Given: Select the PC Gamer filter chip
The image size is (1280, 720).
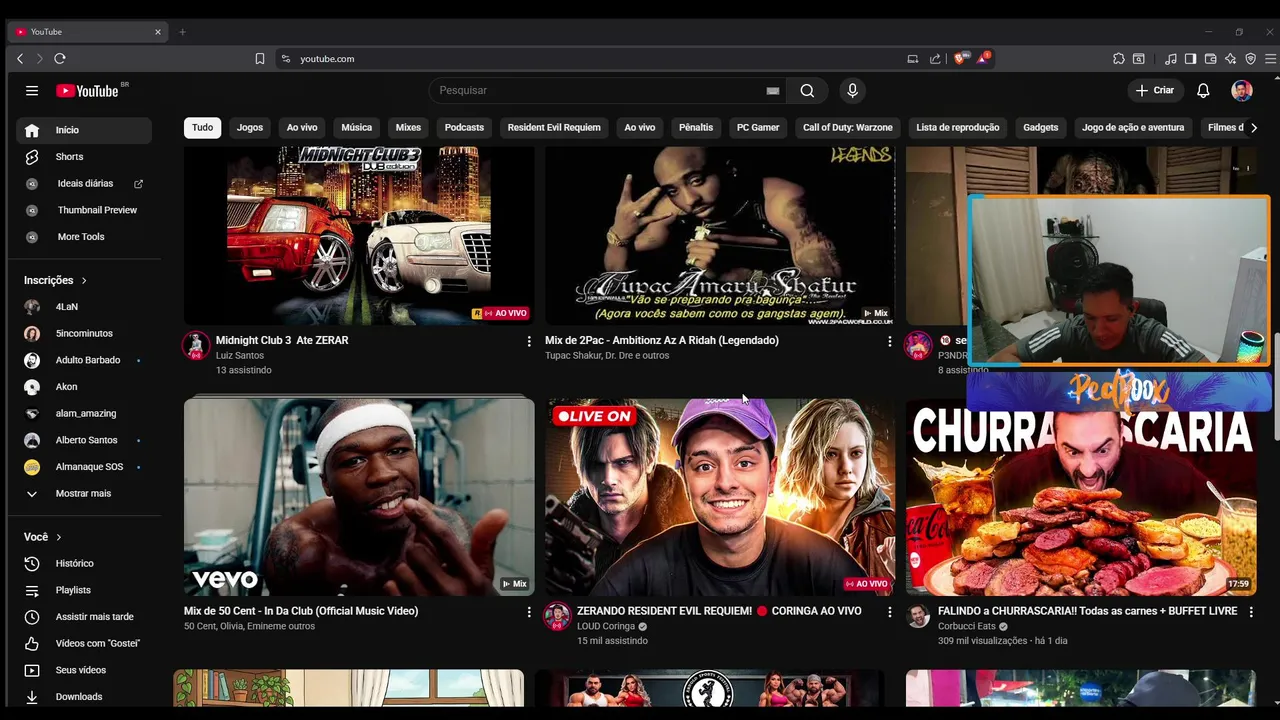Looking at the screenshot, I should pos(758,127).
